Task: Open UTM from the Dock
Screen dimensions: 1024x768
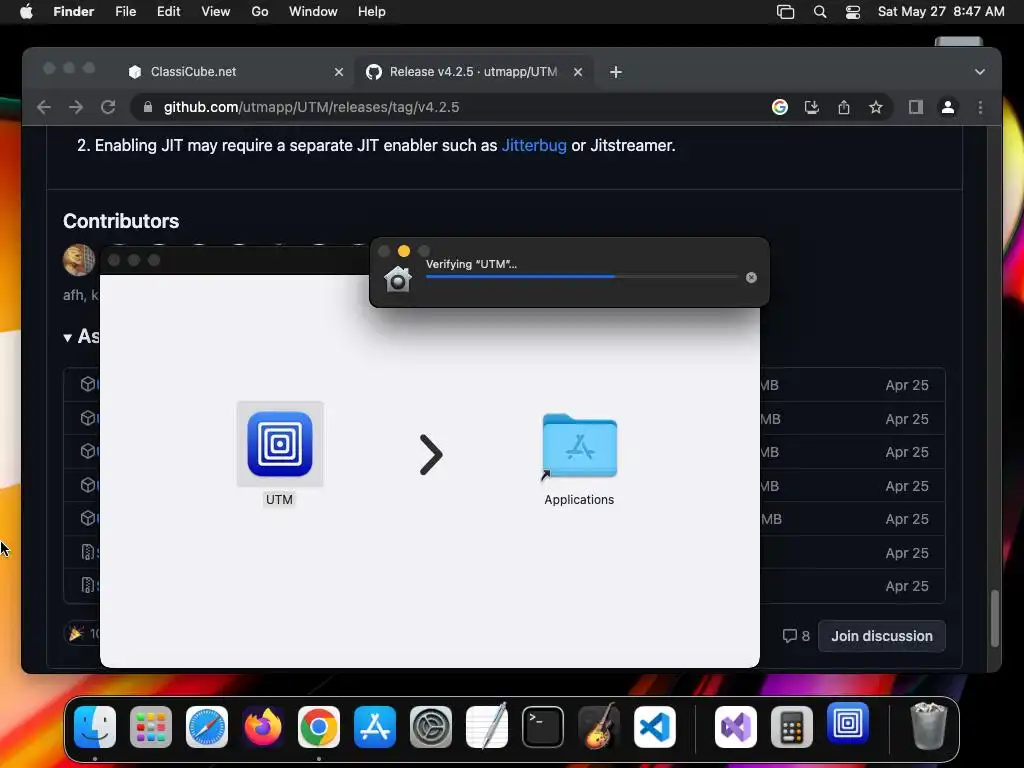Action: (x=848, y=724)
